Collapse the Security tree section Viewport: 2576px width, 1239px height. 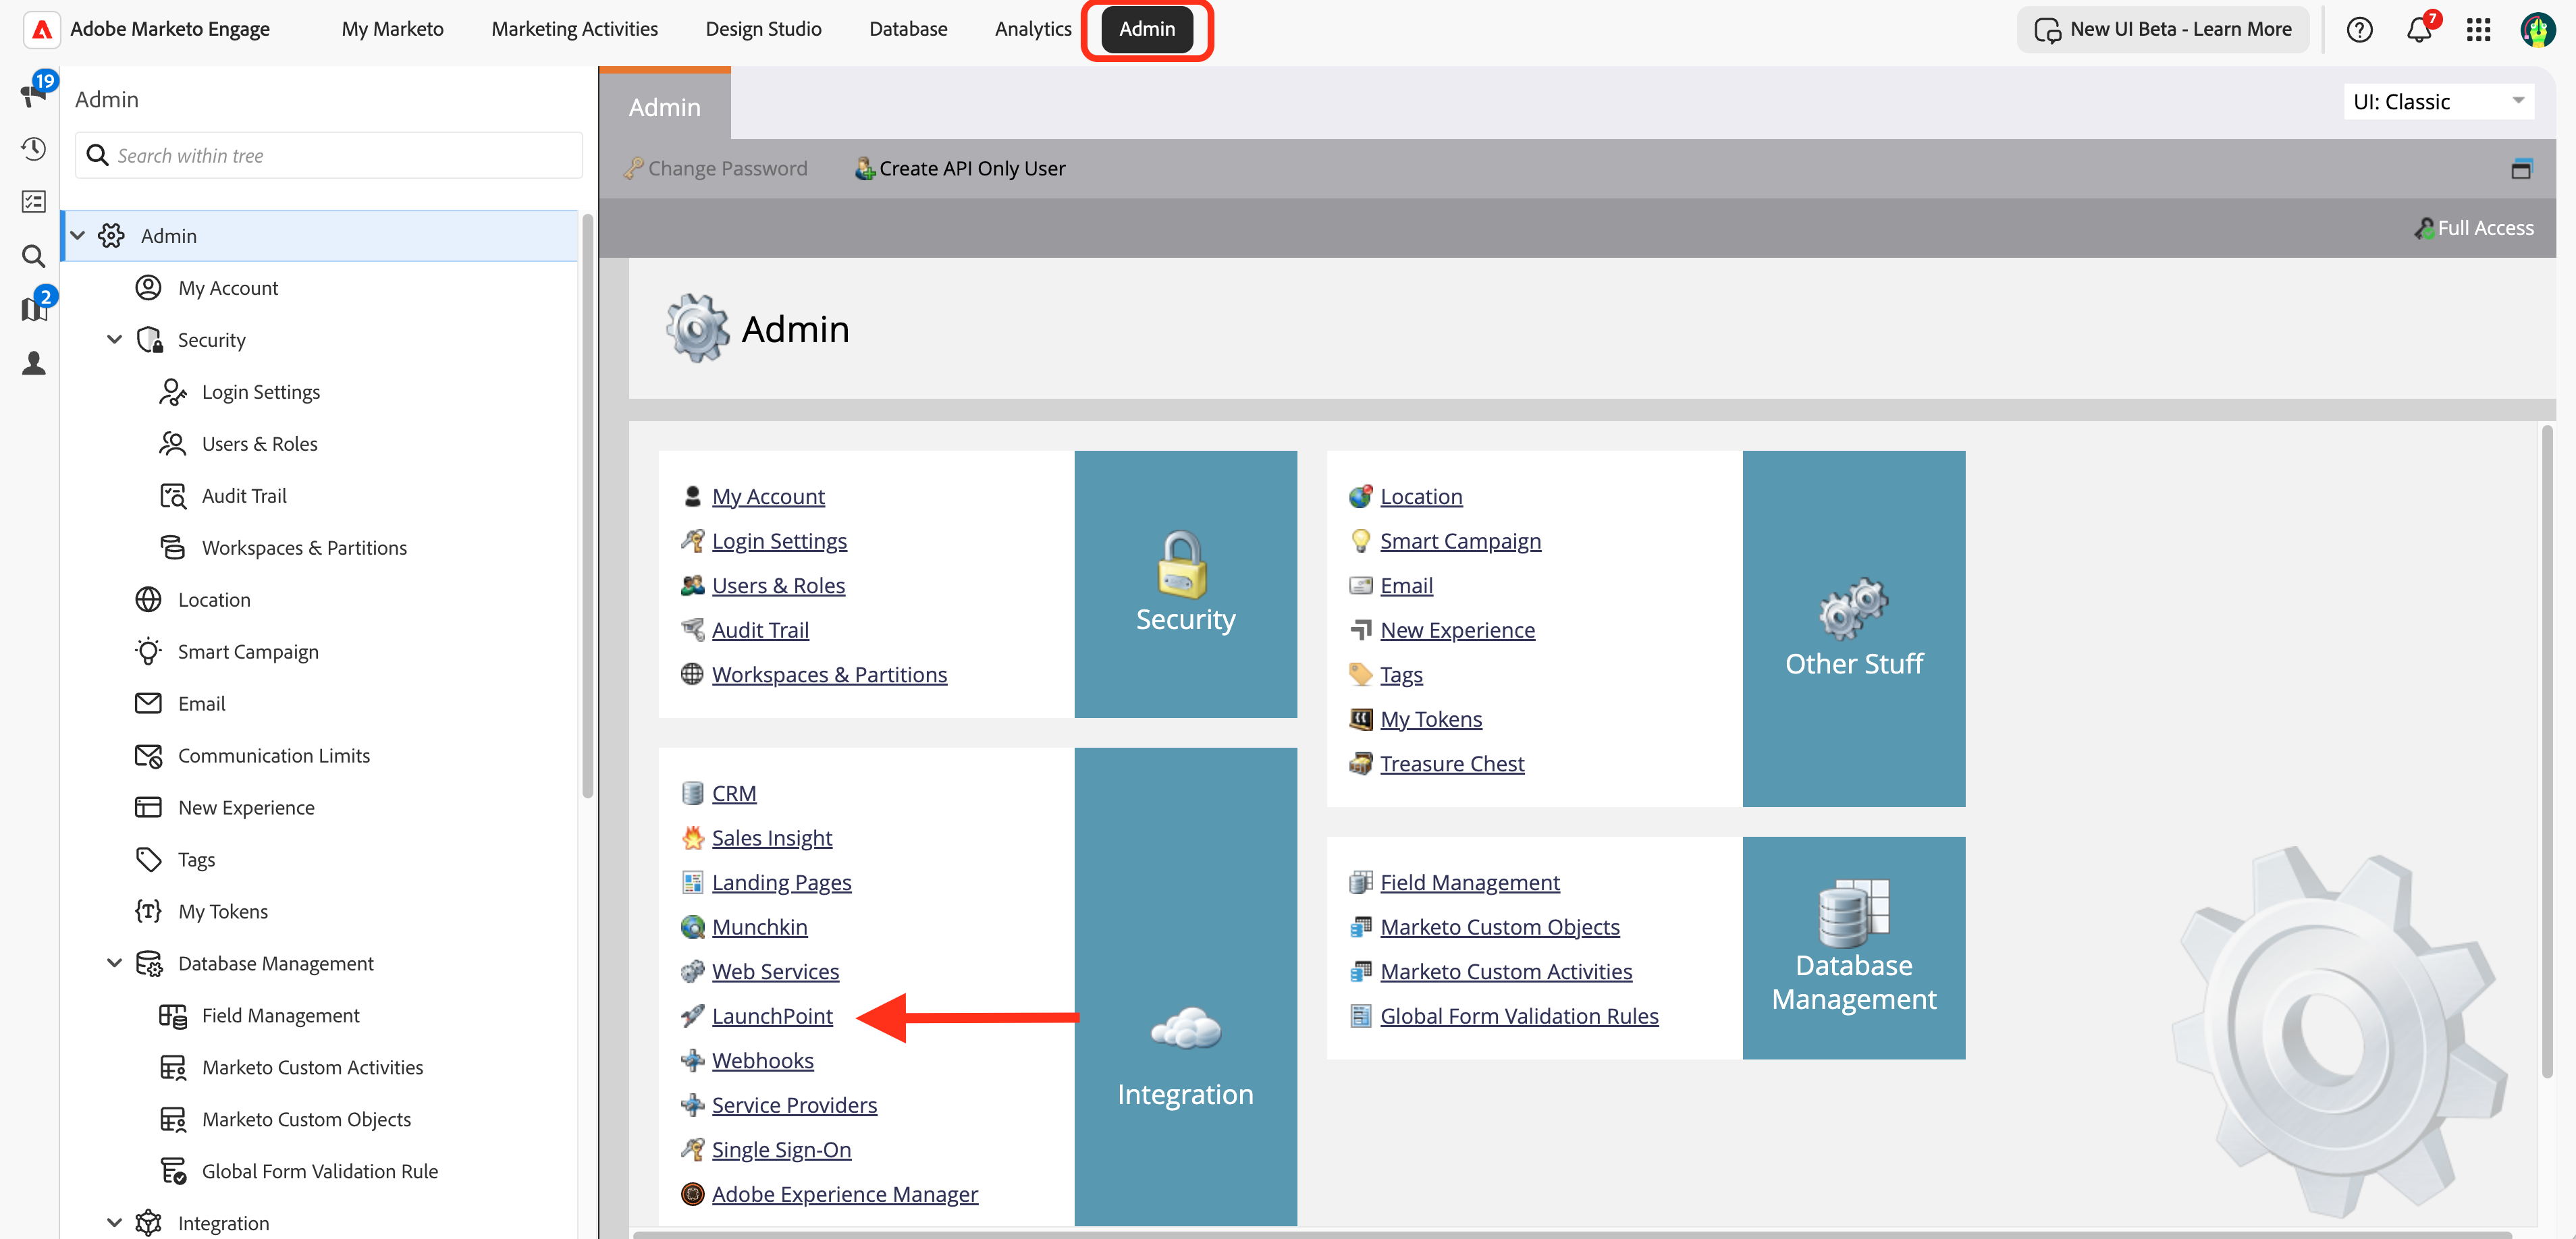(114, 340)
